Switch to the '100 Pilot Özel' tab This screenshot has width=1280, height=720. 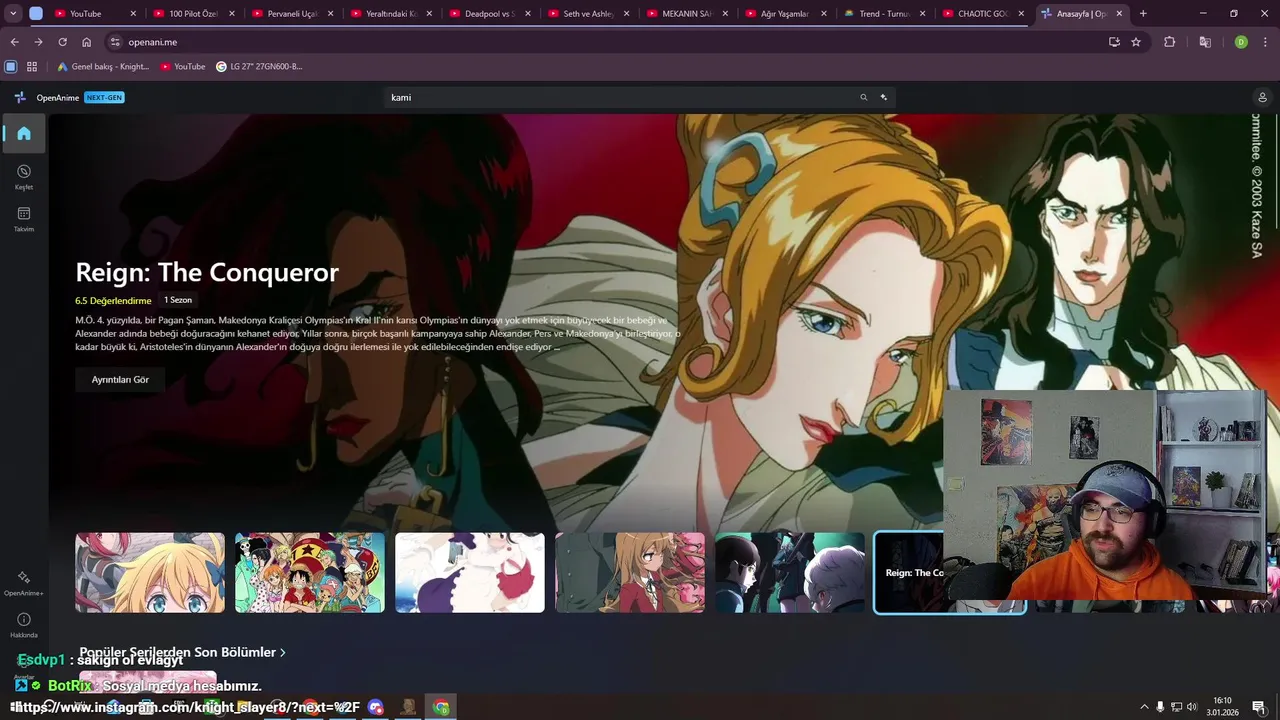click(x=193, y=14)
